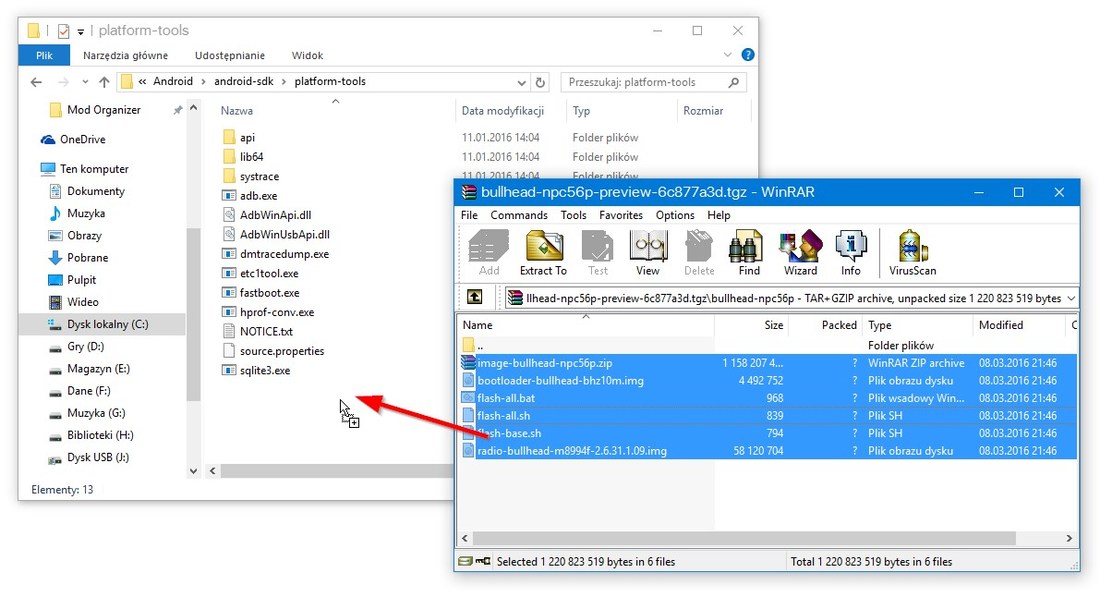Click the Add archive icon in WinRAR

click(x=489, y=253)
